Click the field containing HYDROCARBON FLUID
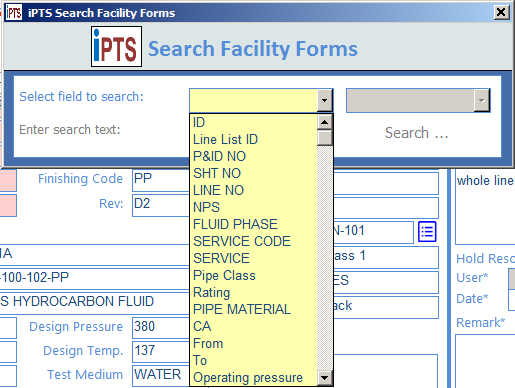This screenshot has height=388, width=515. click(x=95, y=302)
